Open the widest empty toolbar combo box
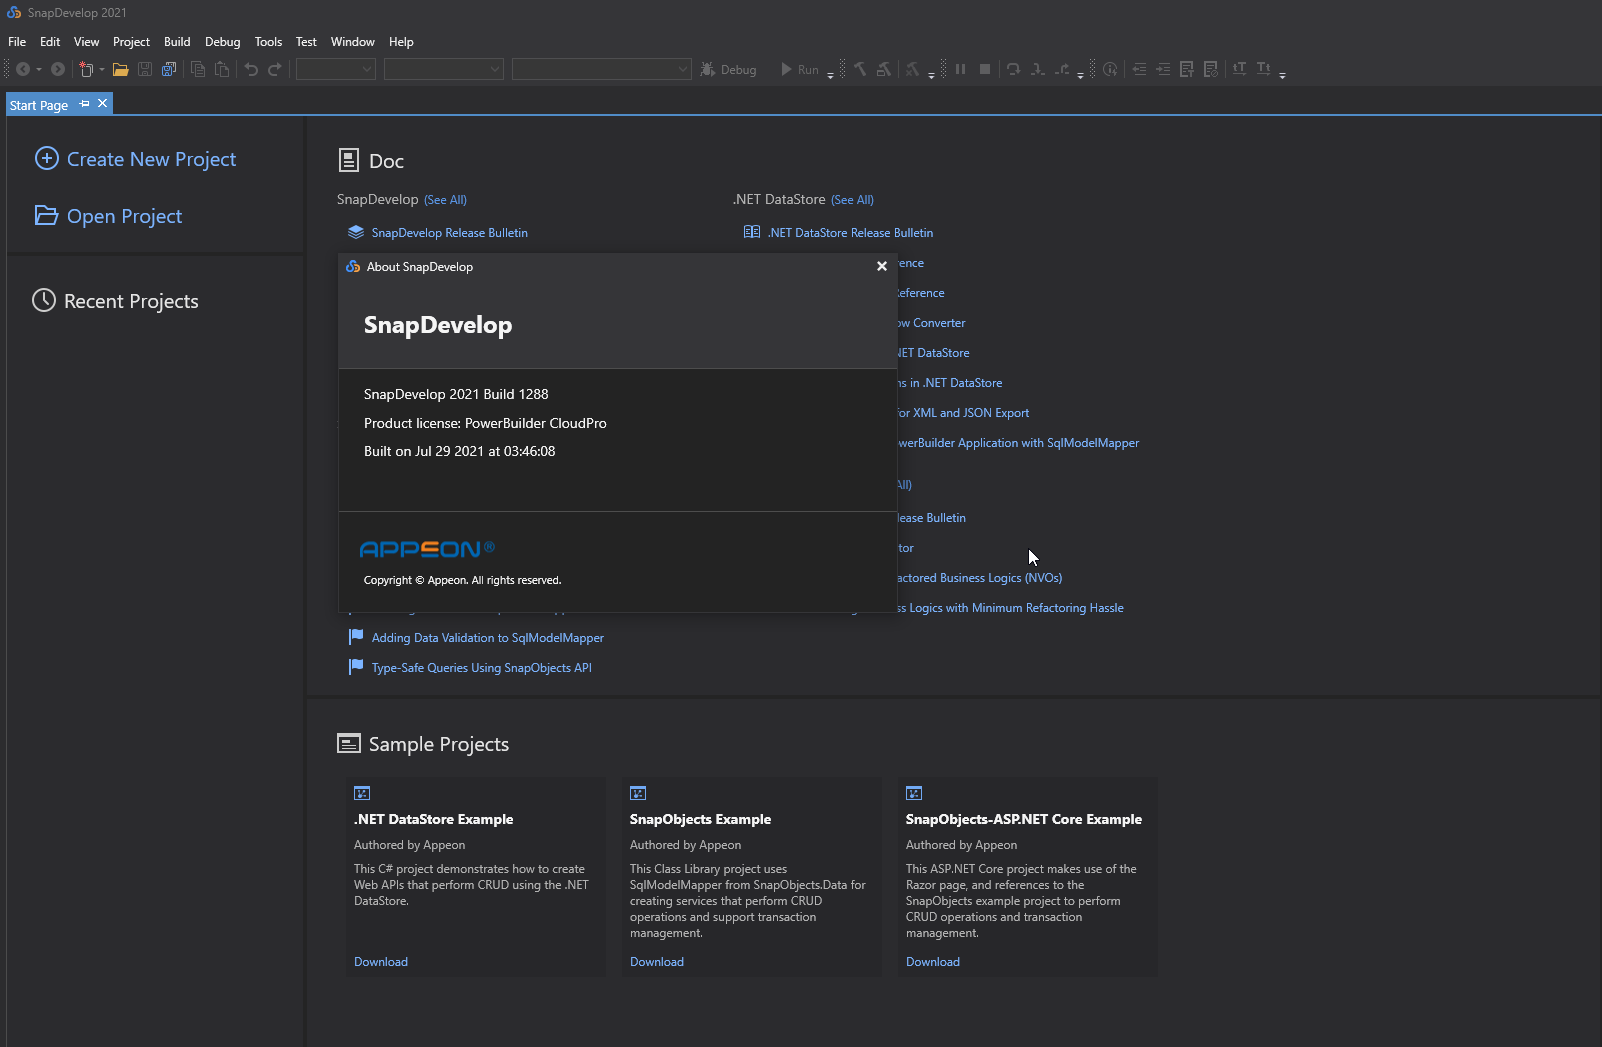 click(602, 69)
